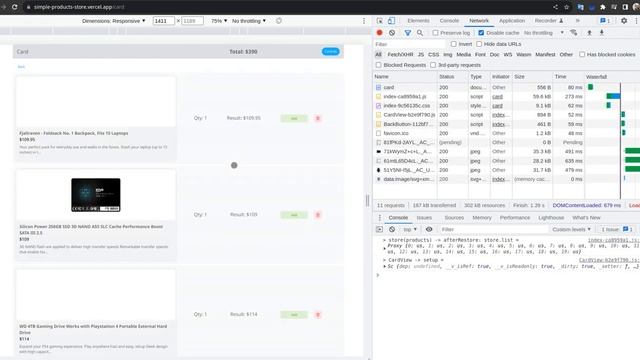This screenshot has height=360, width=640.
Task: Clear the console output
Action: [x=392, y=229]
